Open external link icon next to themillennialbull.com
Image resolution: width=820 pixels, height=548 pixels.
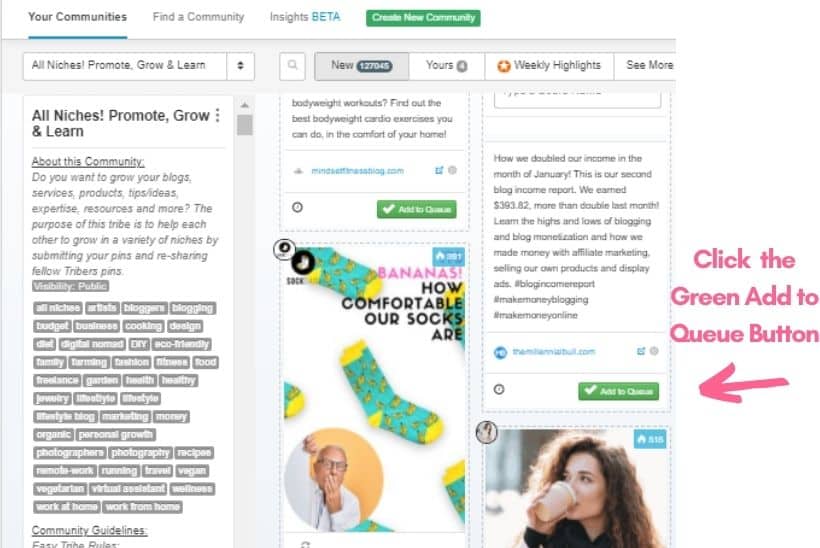pyautogui.click(x=641, y=351)
